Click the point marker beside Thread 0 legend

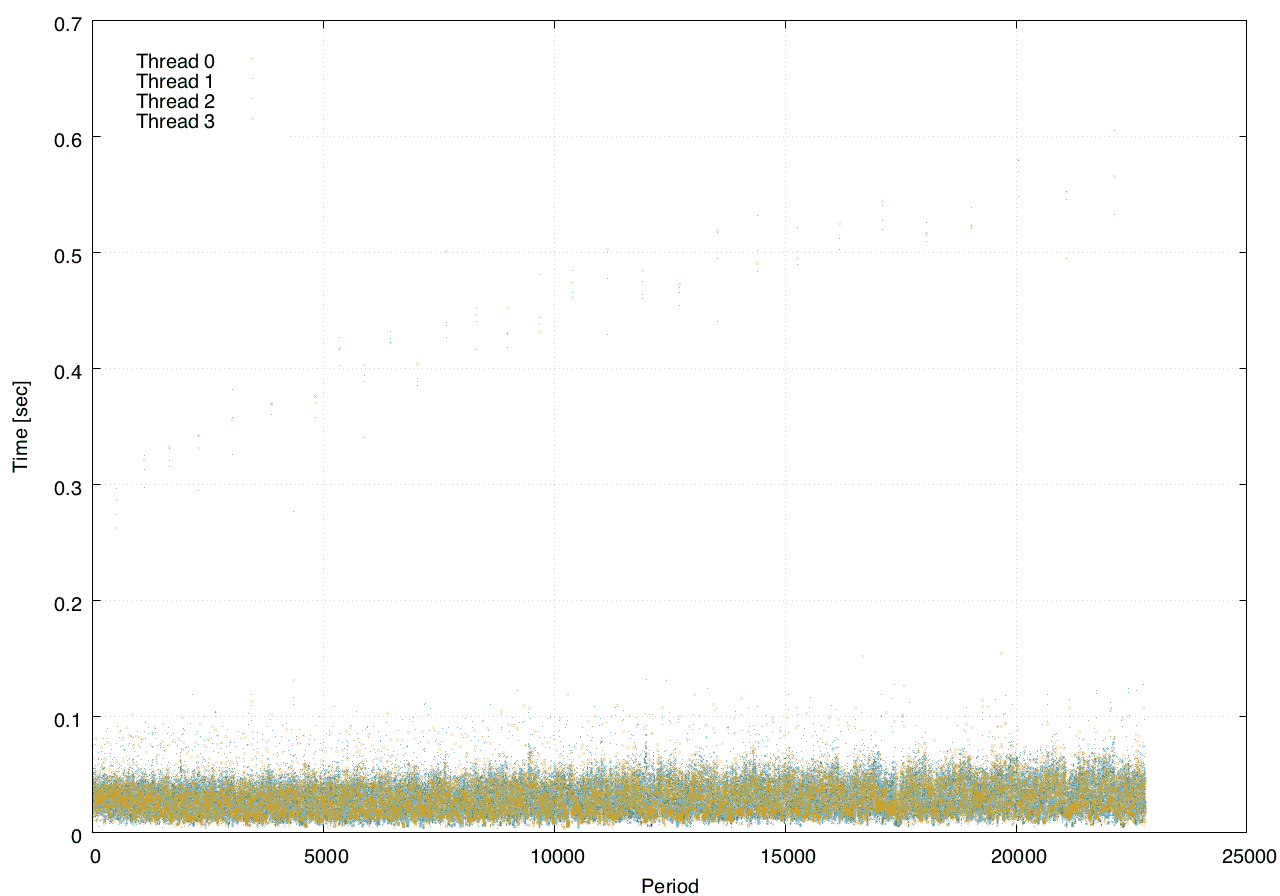pos(252,59)
